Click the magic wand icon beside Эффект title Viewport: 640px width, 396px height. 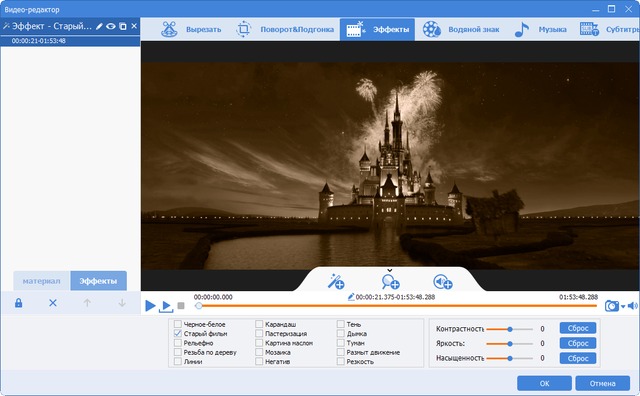click(6, 26)
